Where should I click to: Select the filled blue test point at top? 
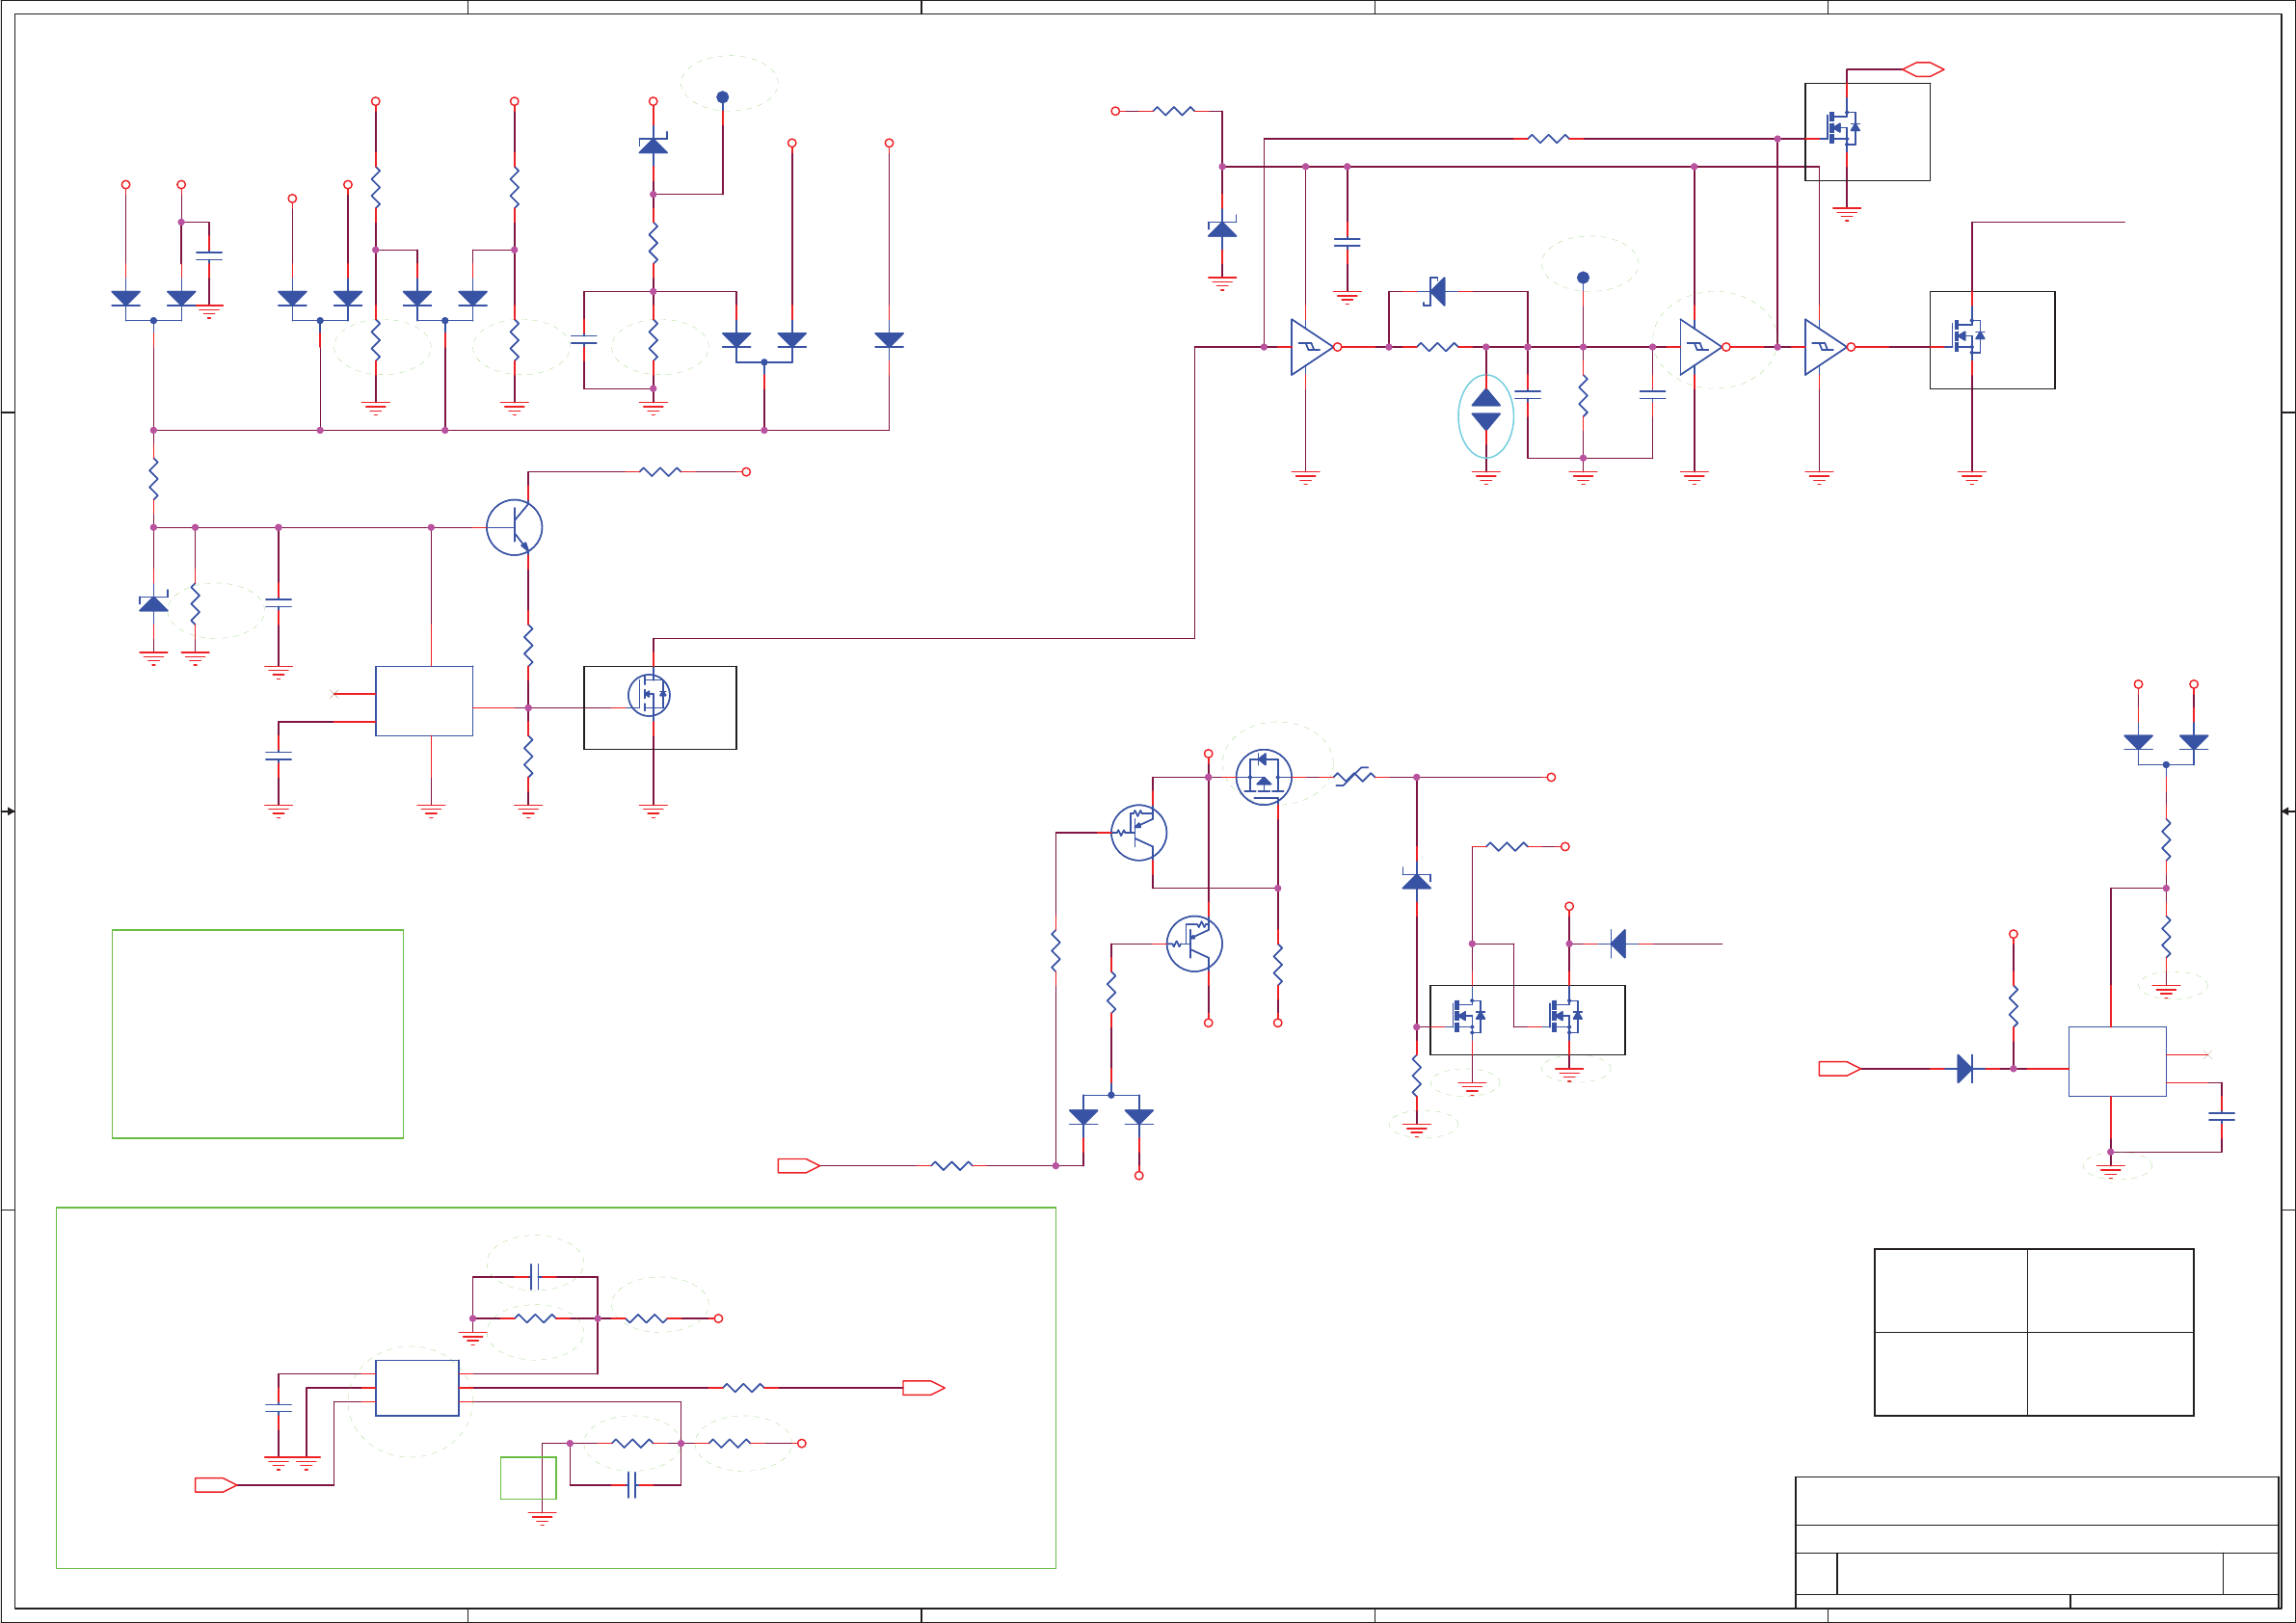coord(722,97)
